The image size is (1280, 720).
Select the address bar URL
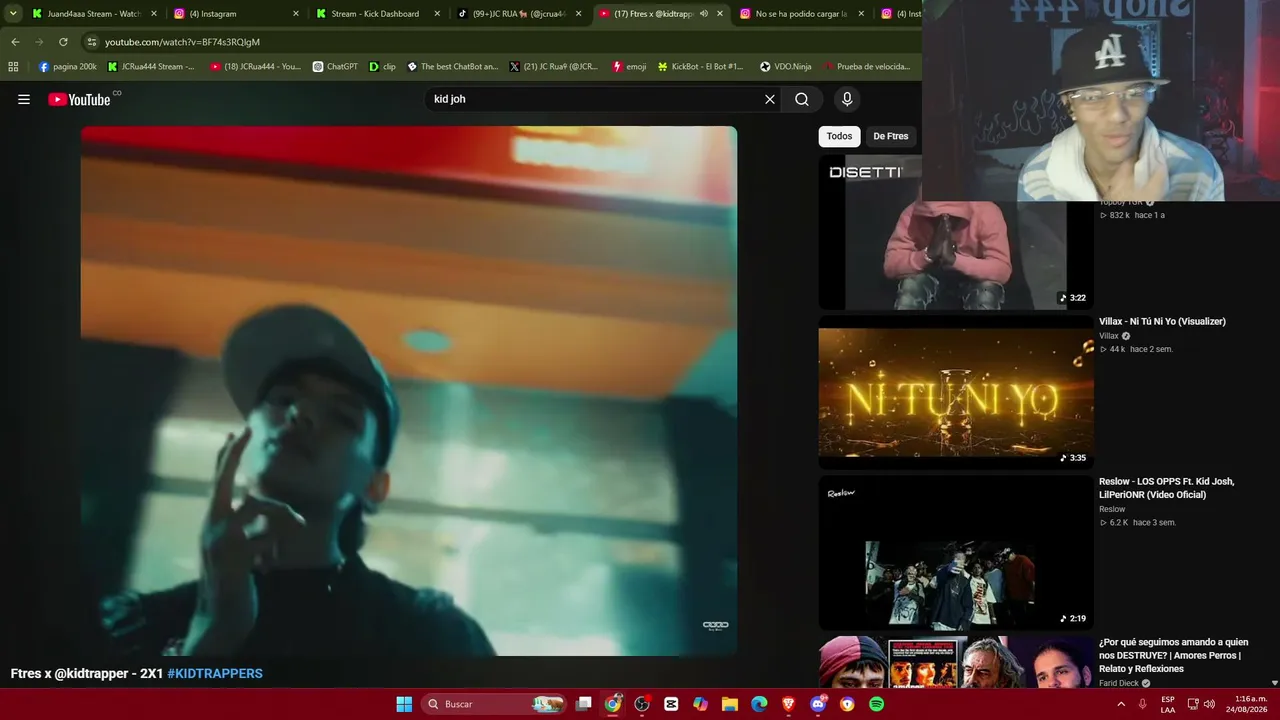point(182,42)
